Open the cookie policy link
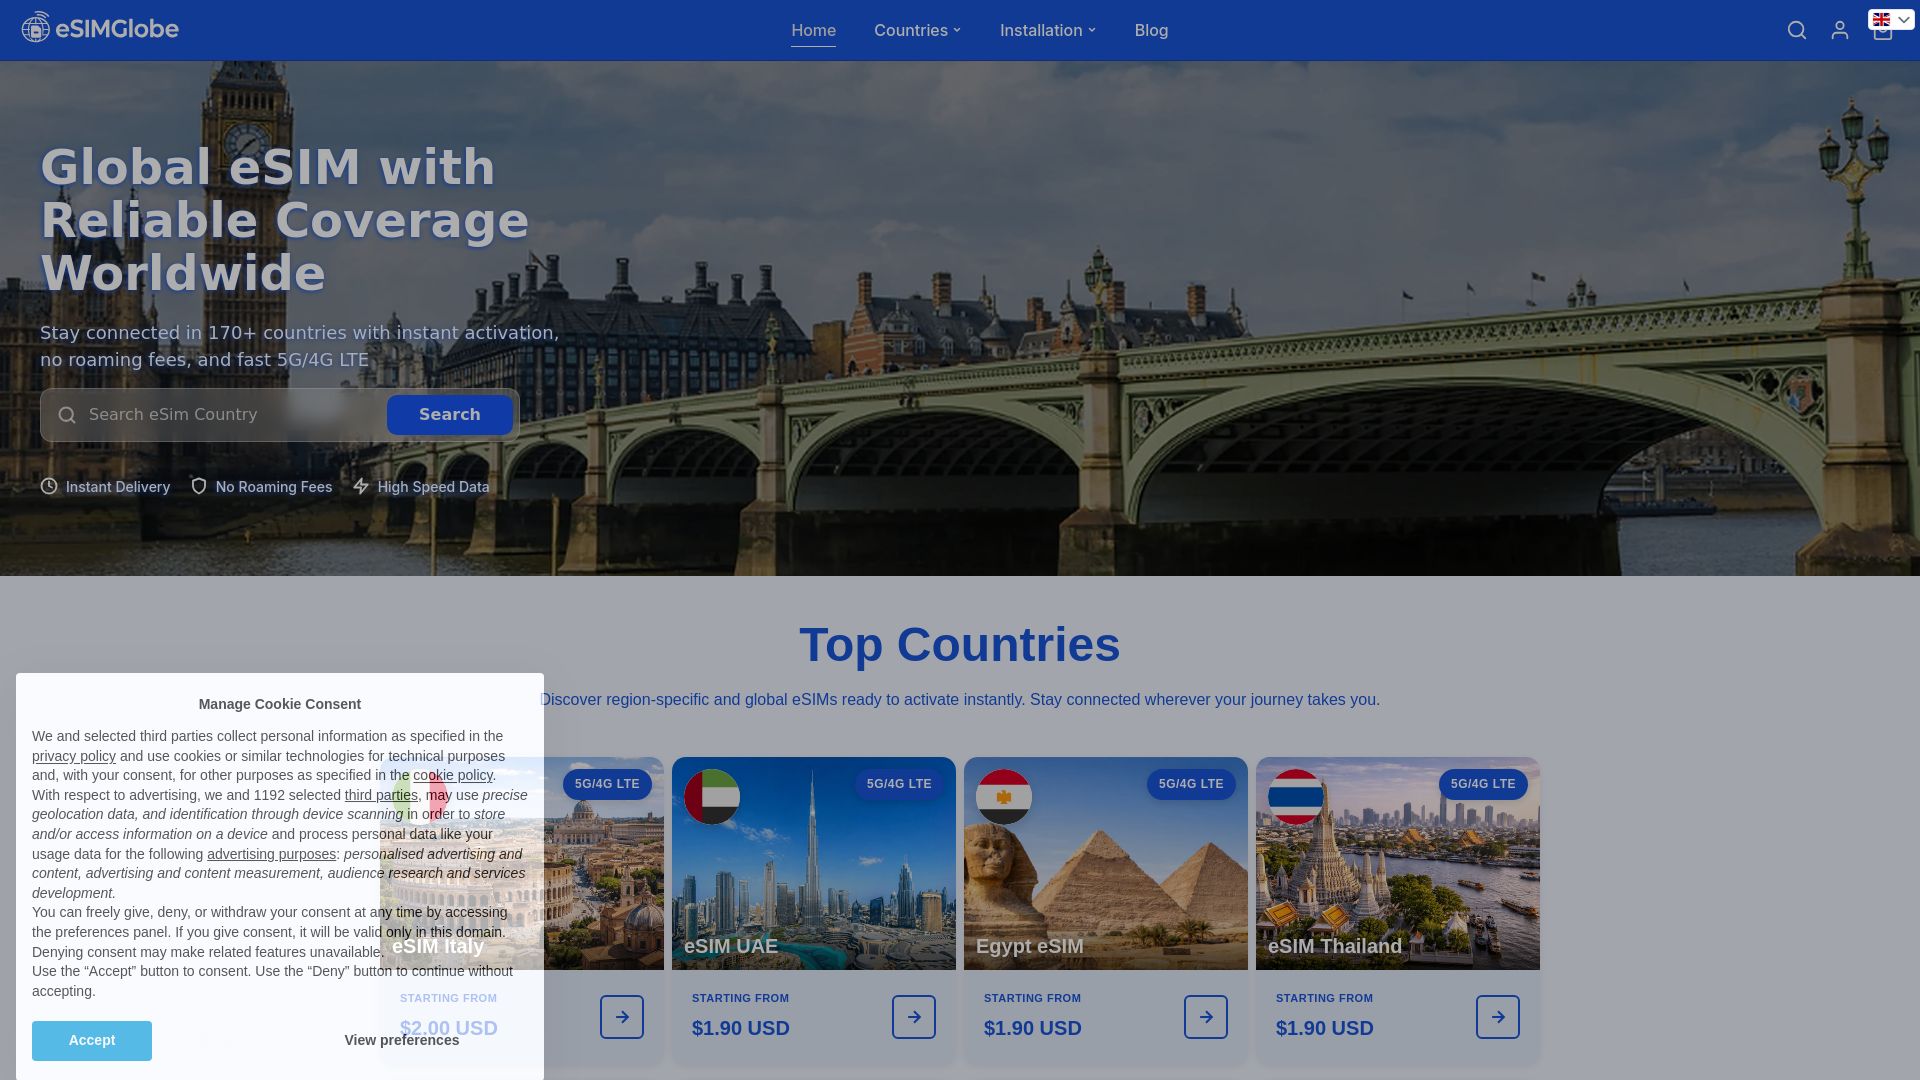This screenshot has width=1920, height=1080. click(453, 776)
